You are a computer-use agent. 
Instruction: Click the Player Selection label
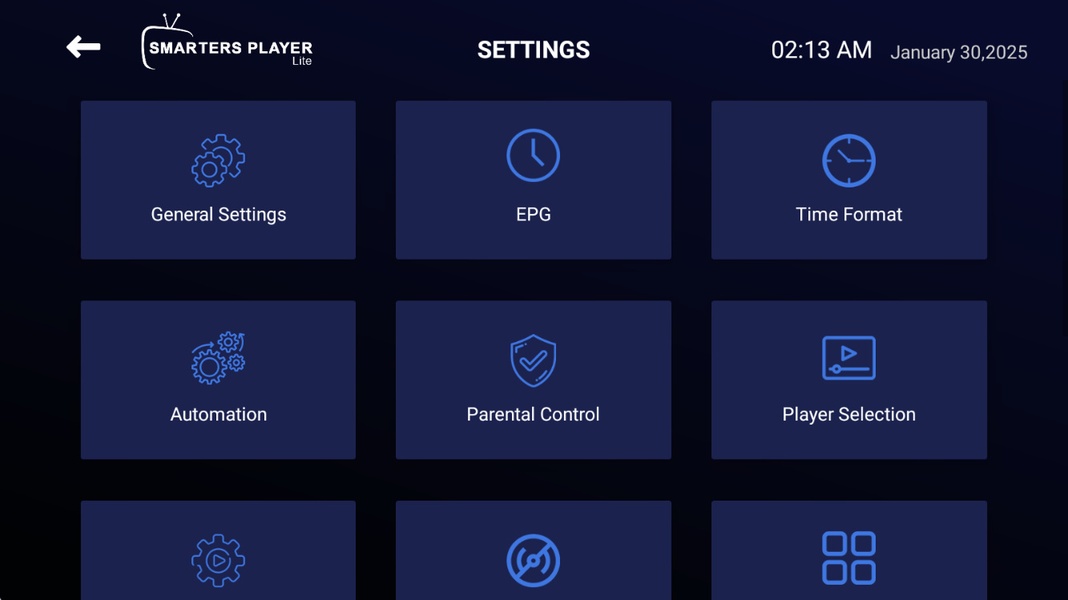point(849,415)
